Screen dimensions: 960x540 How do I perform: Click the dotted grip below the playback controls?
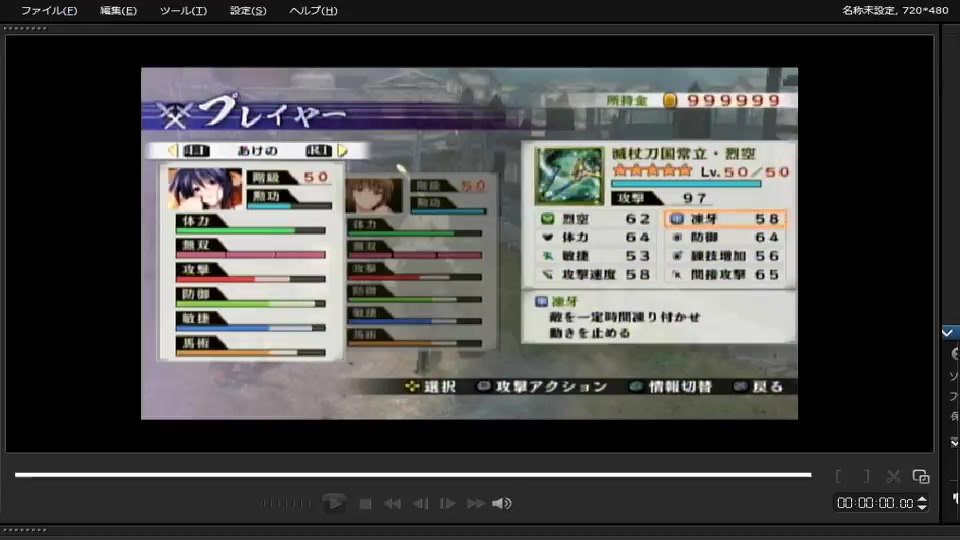tap(25, 530)
